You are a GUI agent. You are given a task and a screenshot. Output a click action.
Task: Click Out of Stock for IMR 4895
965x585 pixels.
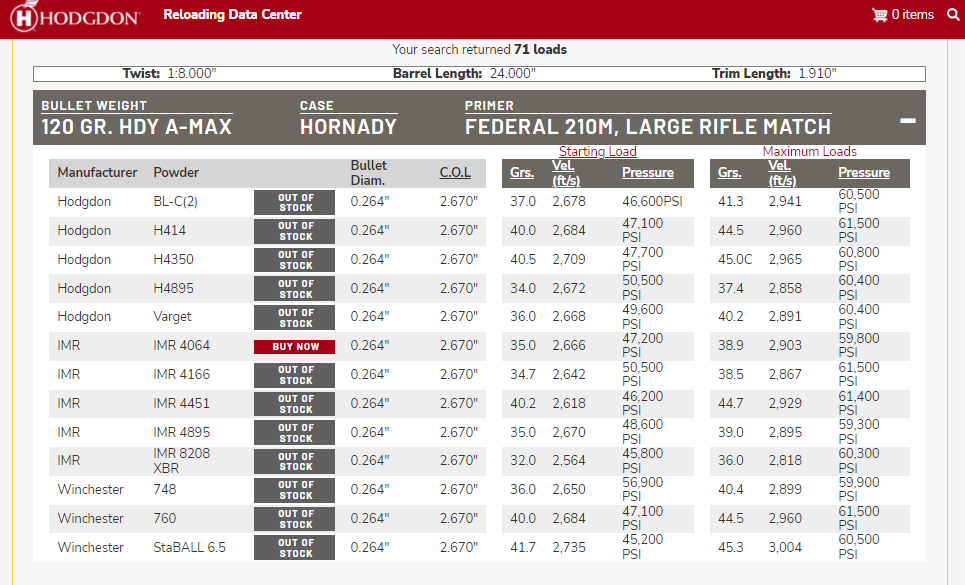click(295, 432)
